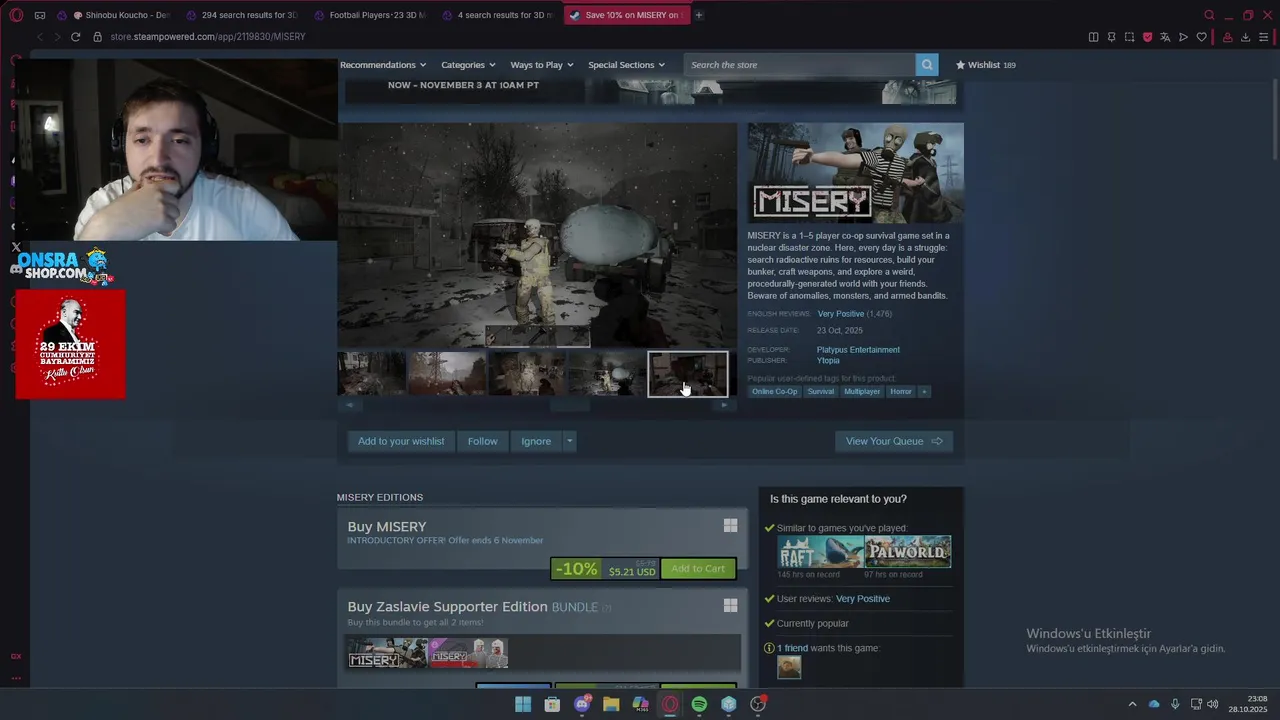
Task: Switch to Shinobu Koucho browser tab
Action: click(x=121, y=15)
